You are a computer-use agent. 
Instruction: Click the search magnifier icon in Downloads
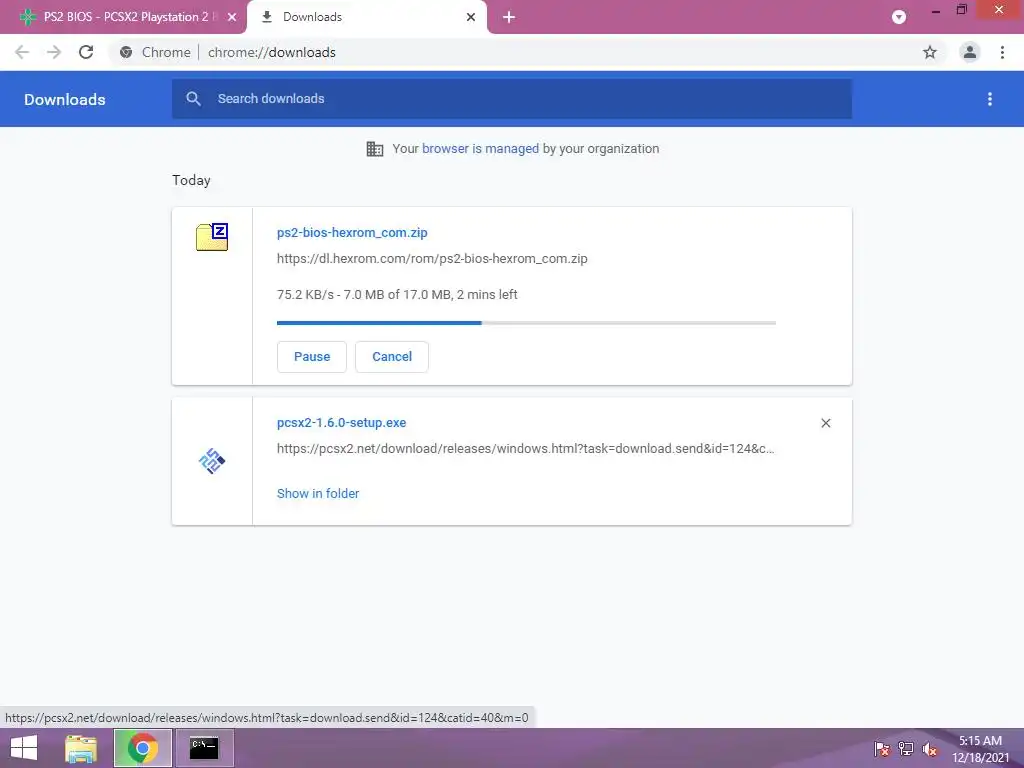click(x=193, y=99)
